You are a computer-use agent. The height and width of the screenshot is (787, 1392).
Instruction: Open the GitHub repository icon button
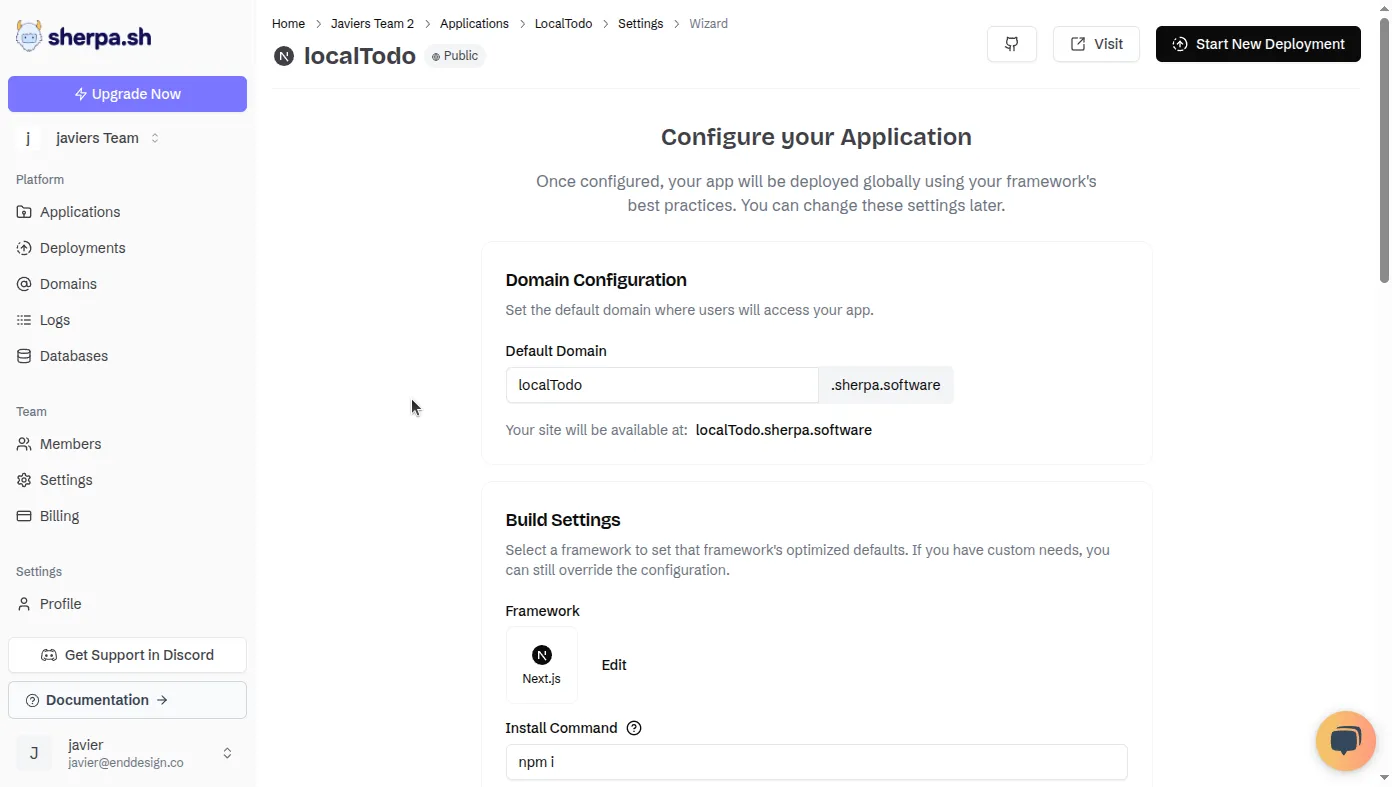tap(1011, 44)
